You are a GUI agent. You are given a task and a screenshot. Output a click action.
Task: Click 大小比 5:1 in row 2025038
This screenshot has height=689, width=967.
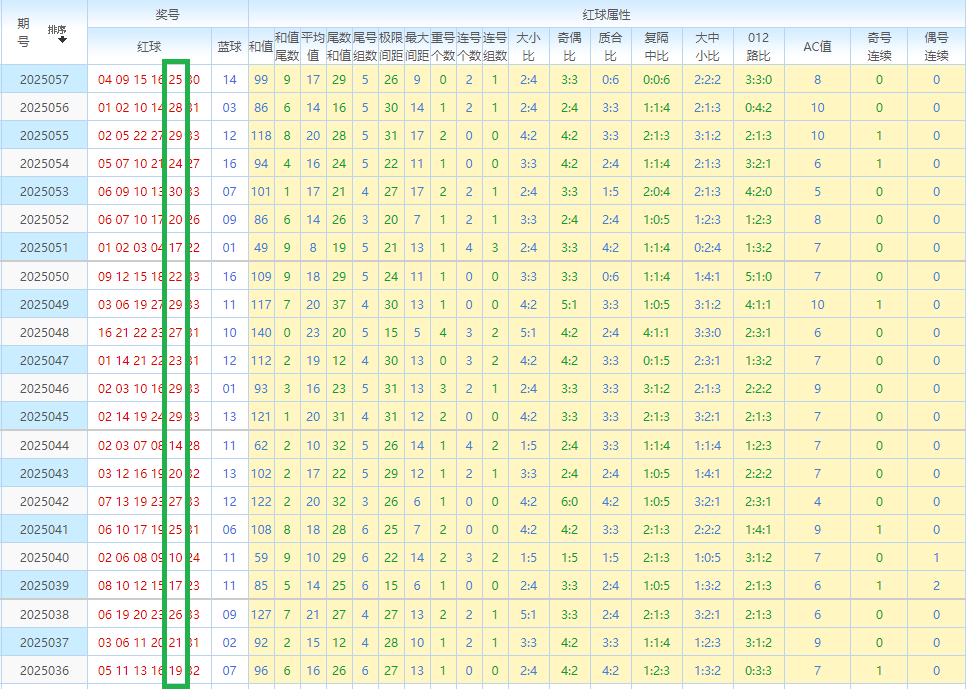pyautogui.click(x=529, y=614)
